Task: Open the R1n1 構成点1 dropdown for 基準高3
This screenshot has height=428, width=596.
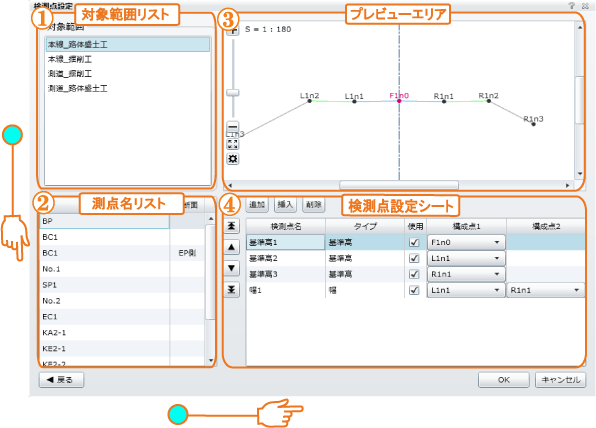Action: [x=466, y=274]
